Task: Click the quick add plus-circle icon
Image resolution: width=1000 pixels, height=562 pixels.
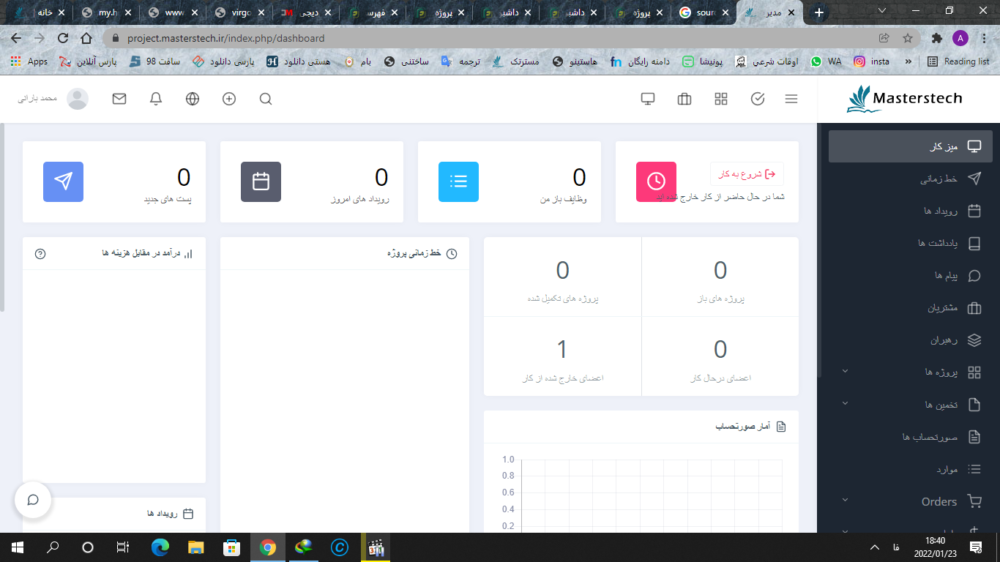Action: 229,99
